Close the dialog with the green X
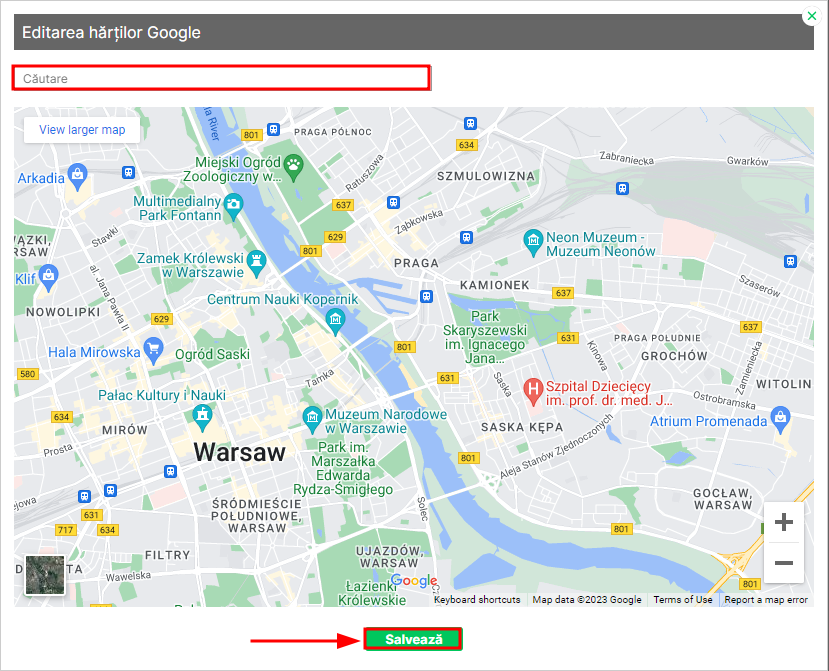829x671 pixels. point(811,16)
